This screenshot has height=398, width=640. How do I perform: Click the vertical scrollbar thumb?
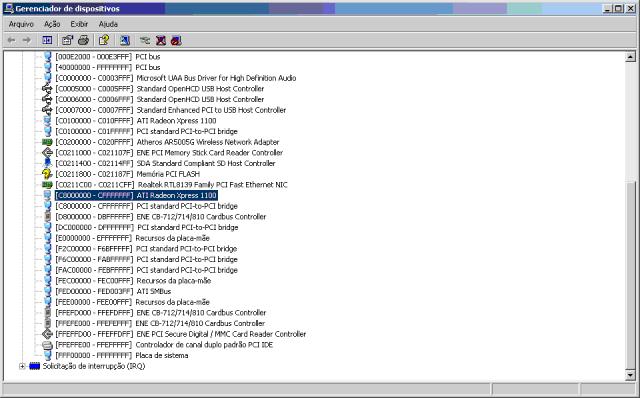631,275
